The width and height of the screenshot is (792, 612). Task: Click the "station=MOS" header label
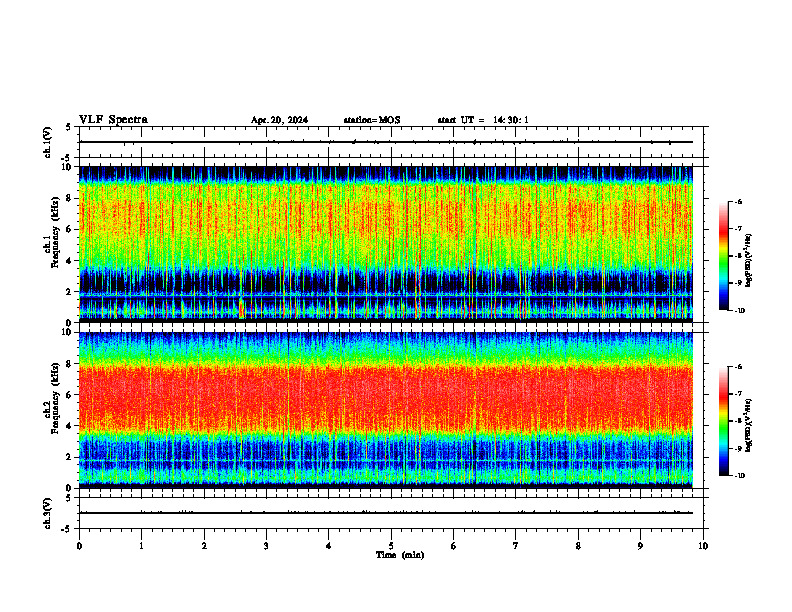tap(372, 120)
